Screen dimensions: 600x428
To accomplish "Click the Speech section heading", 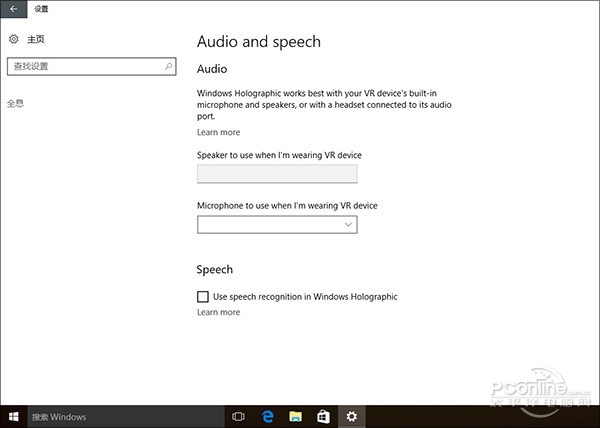I will [x=215, y=270].
